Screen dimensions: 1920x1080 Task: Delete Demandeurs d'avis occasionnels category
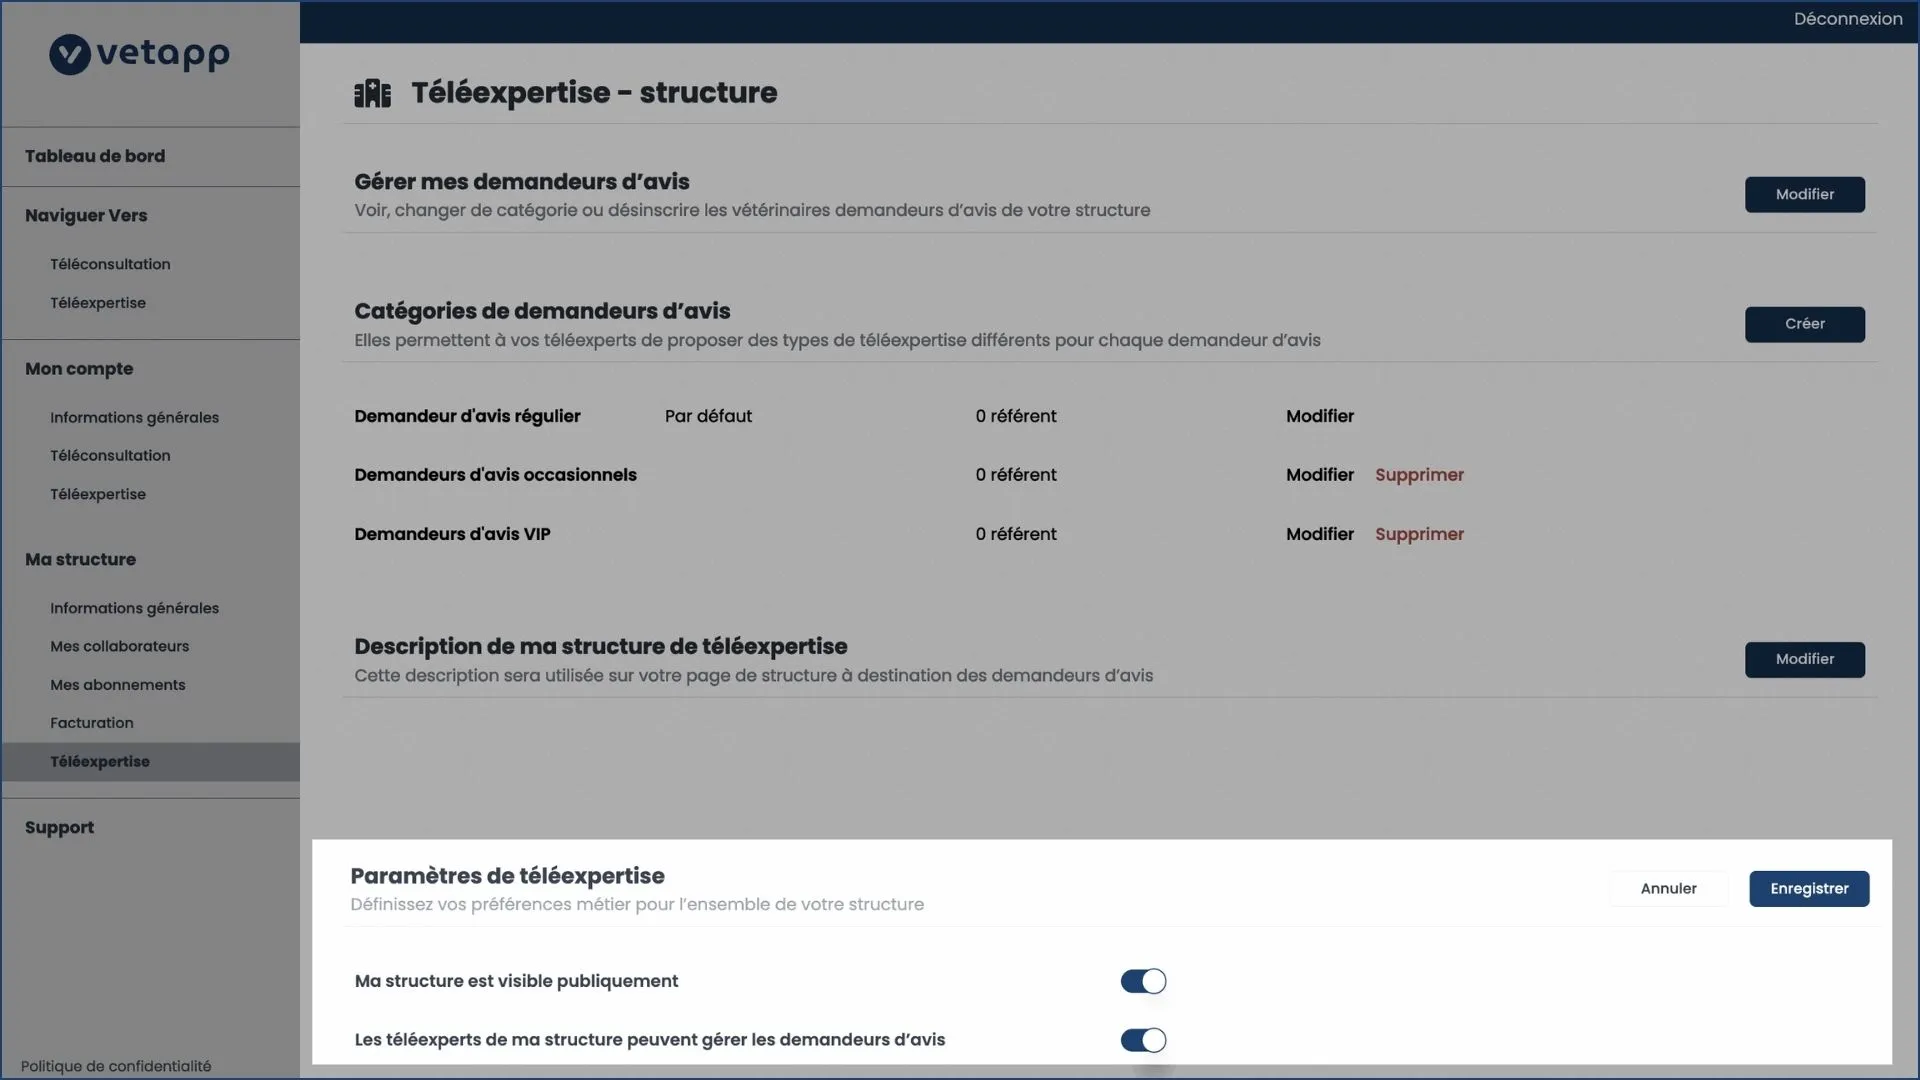[x=1419, y=475]
